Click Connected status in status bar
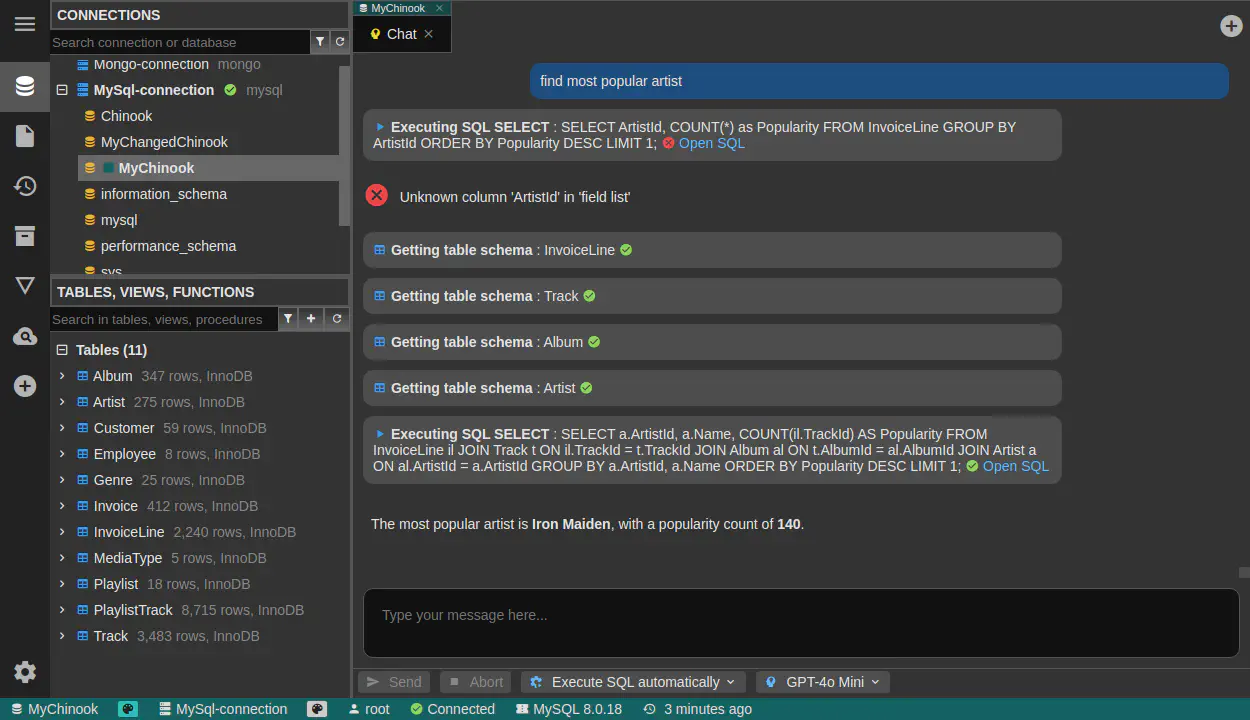The width and height of the screenshot is (1250, 720). coord(453,709)
